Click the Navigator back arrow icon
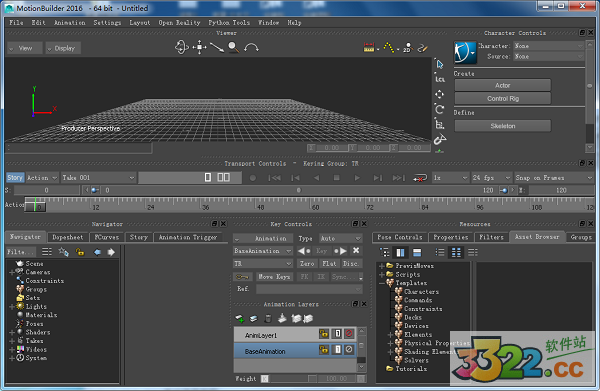 coord(97,252)
